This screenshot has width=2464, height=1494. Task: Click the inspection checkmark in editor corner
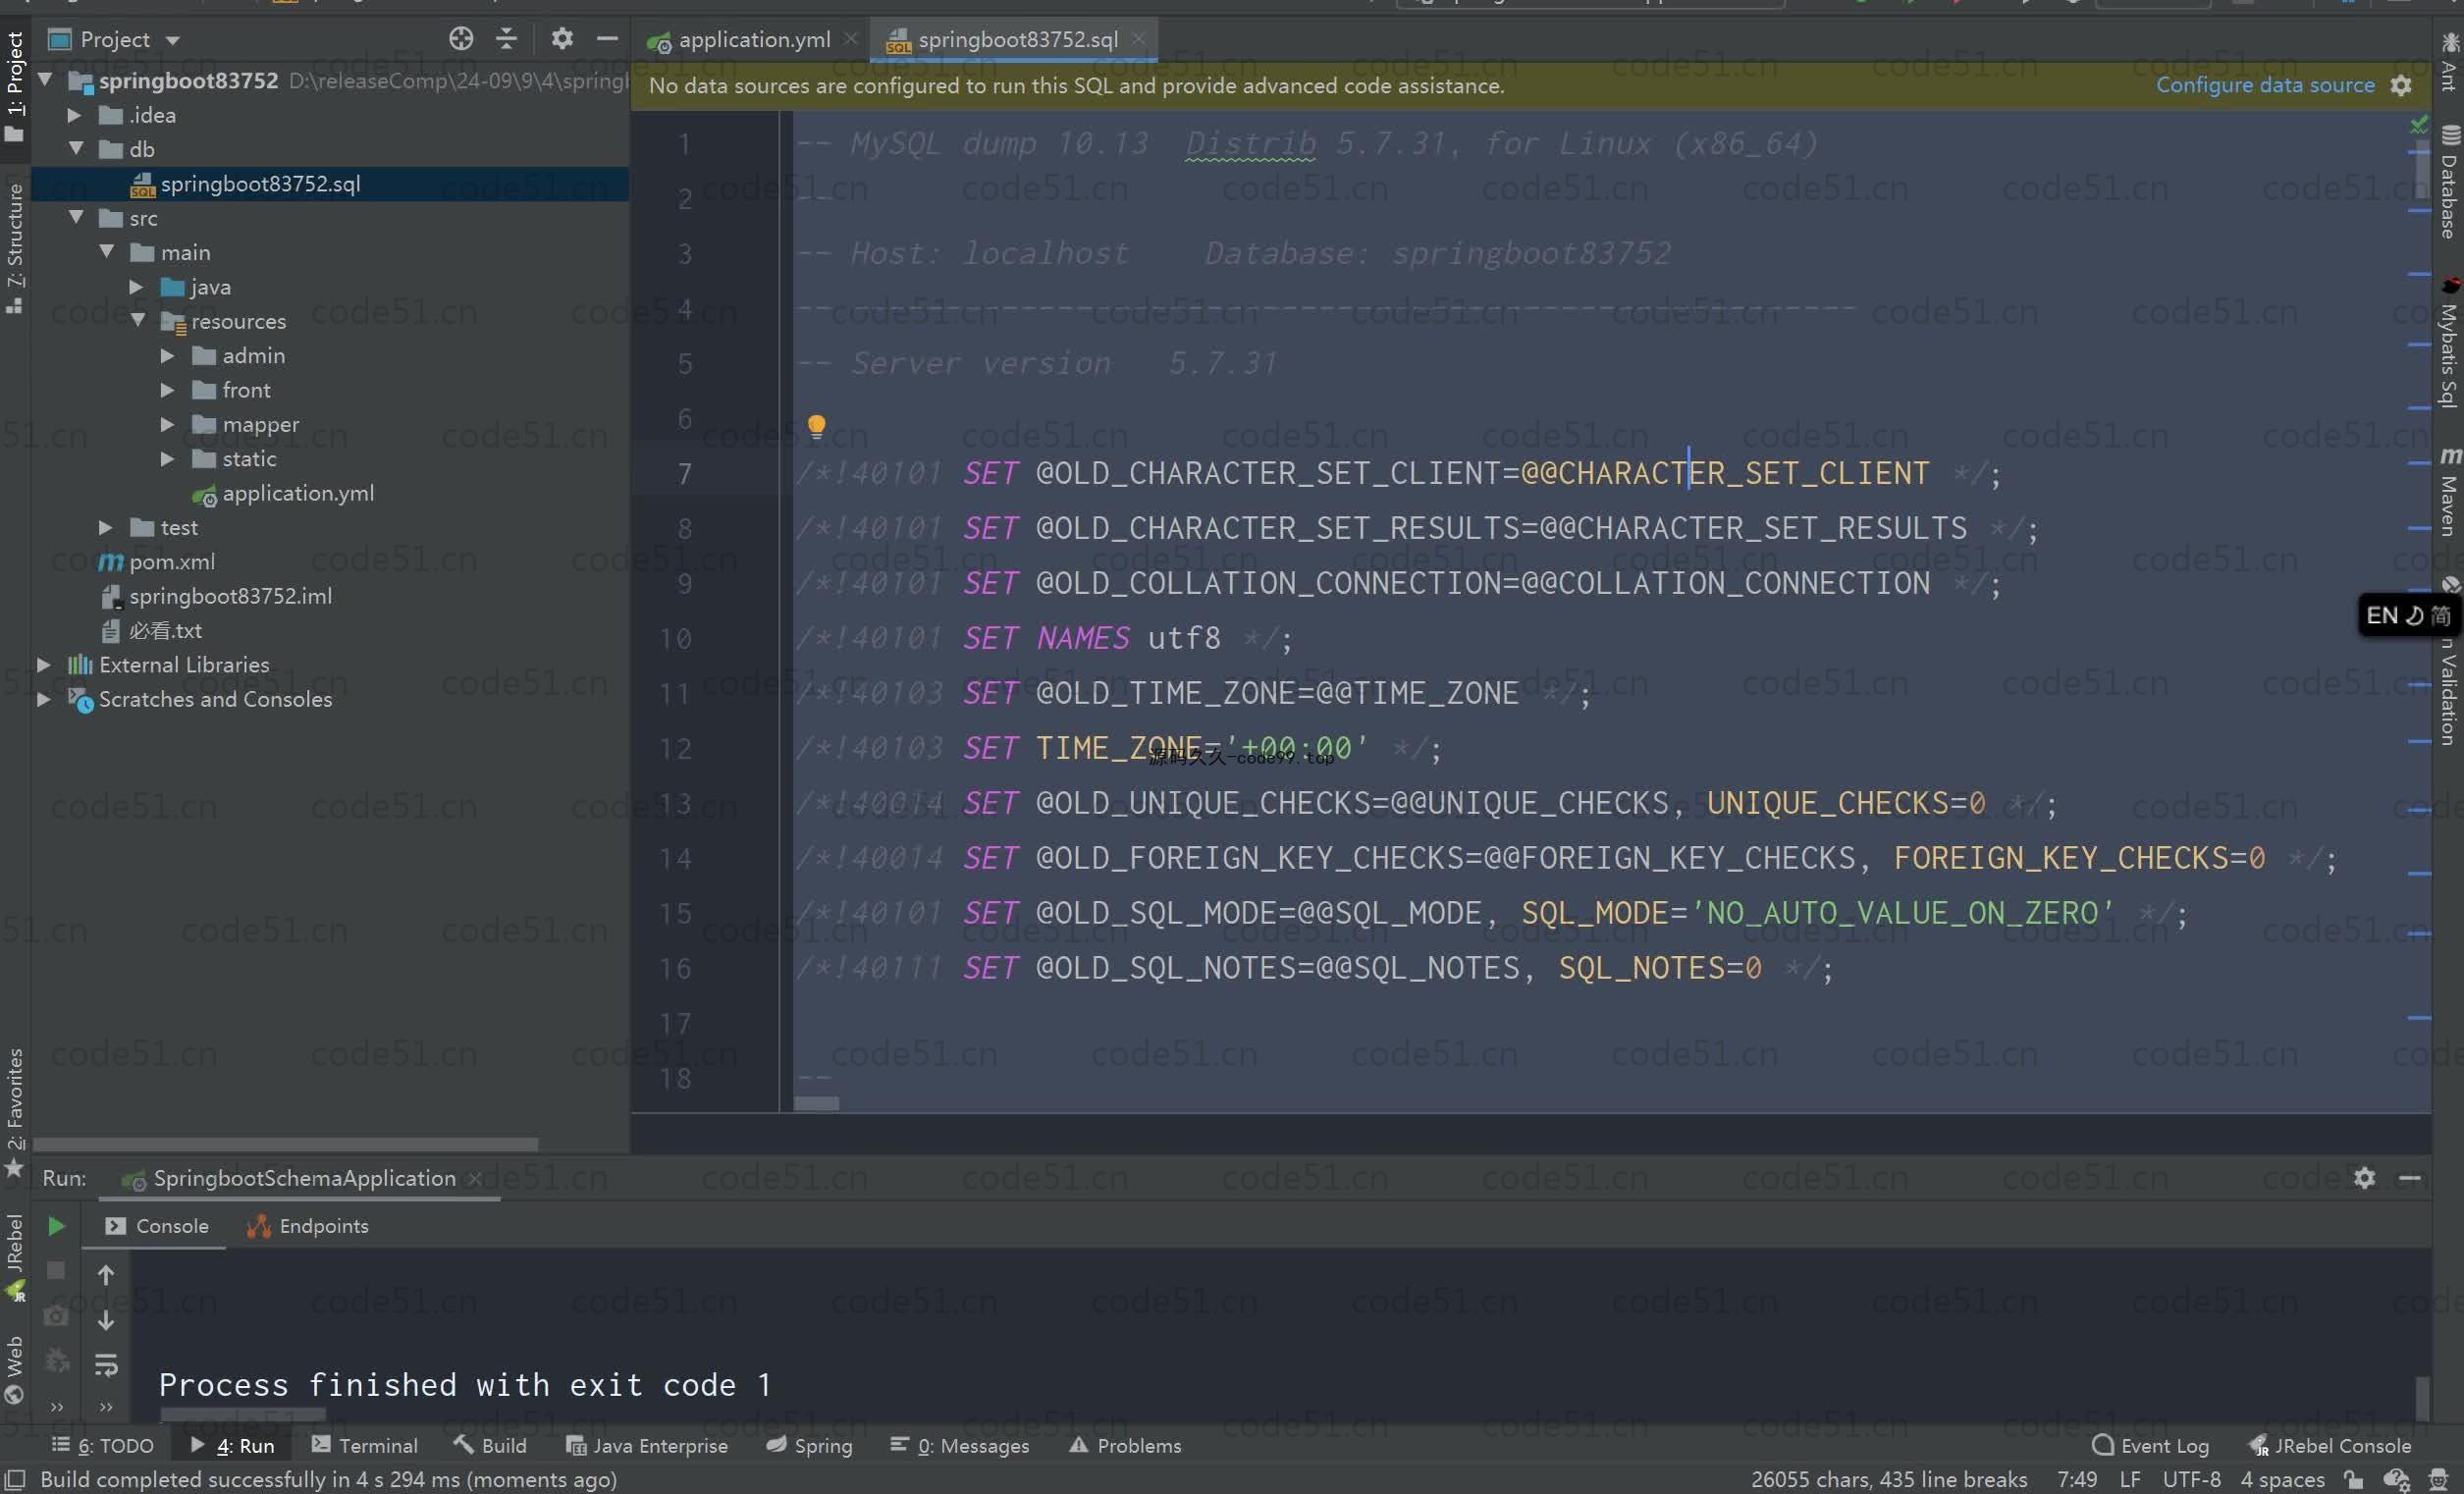coord(2419,125)
